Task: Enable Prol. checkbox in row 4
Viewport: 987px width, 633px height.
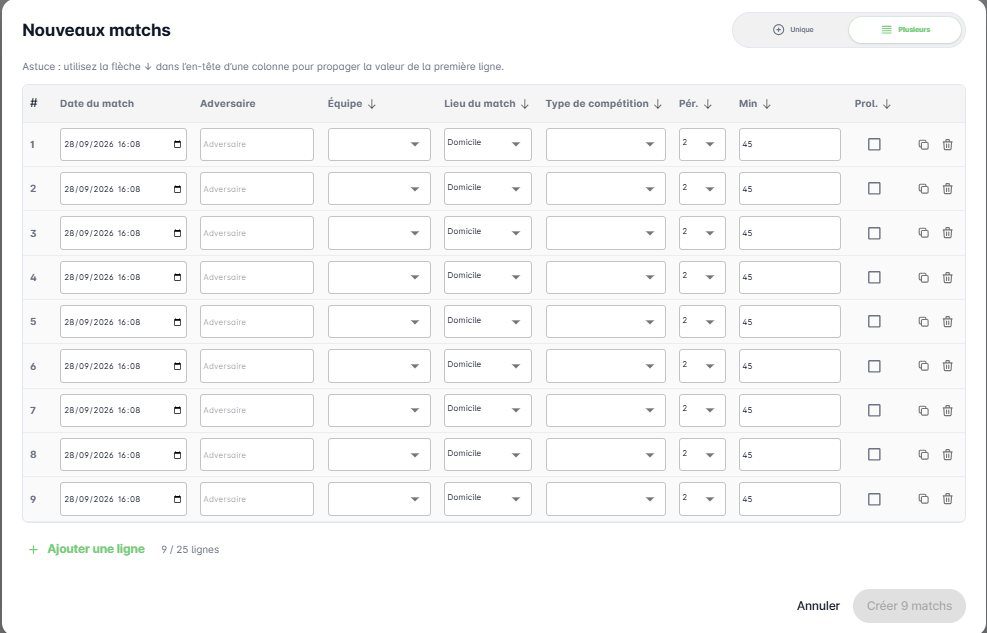Action: tap(874, 277)
